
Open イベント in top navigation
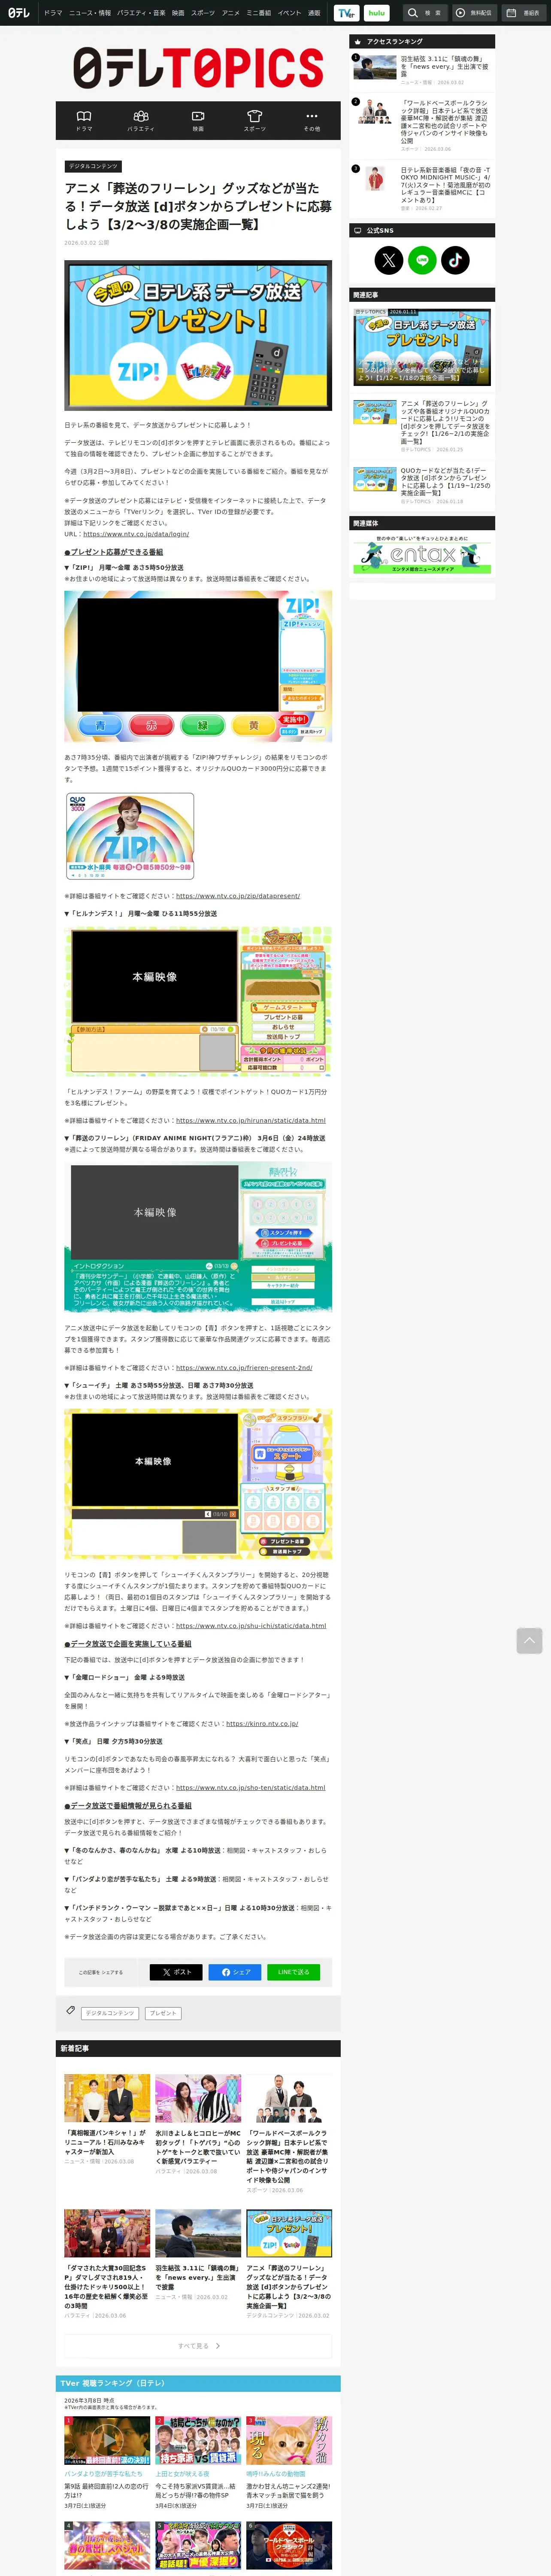tap(290, 13)
